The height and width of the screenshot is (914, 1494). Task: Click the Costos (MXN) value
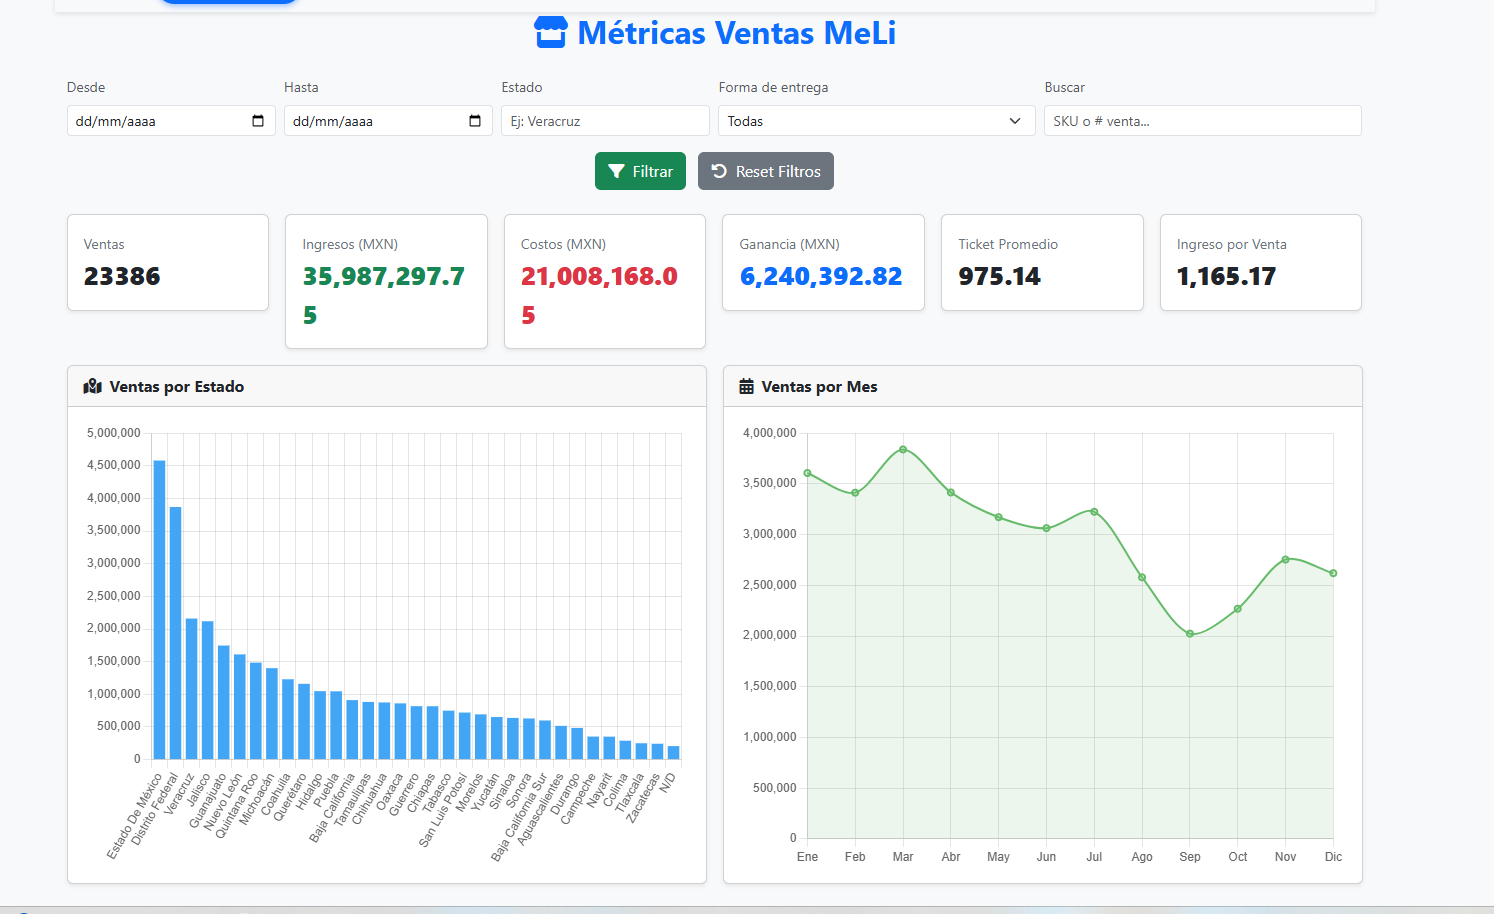[600, 295]
